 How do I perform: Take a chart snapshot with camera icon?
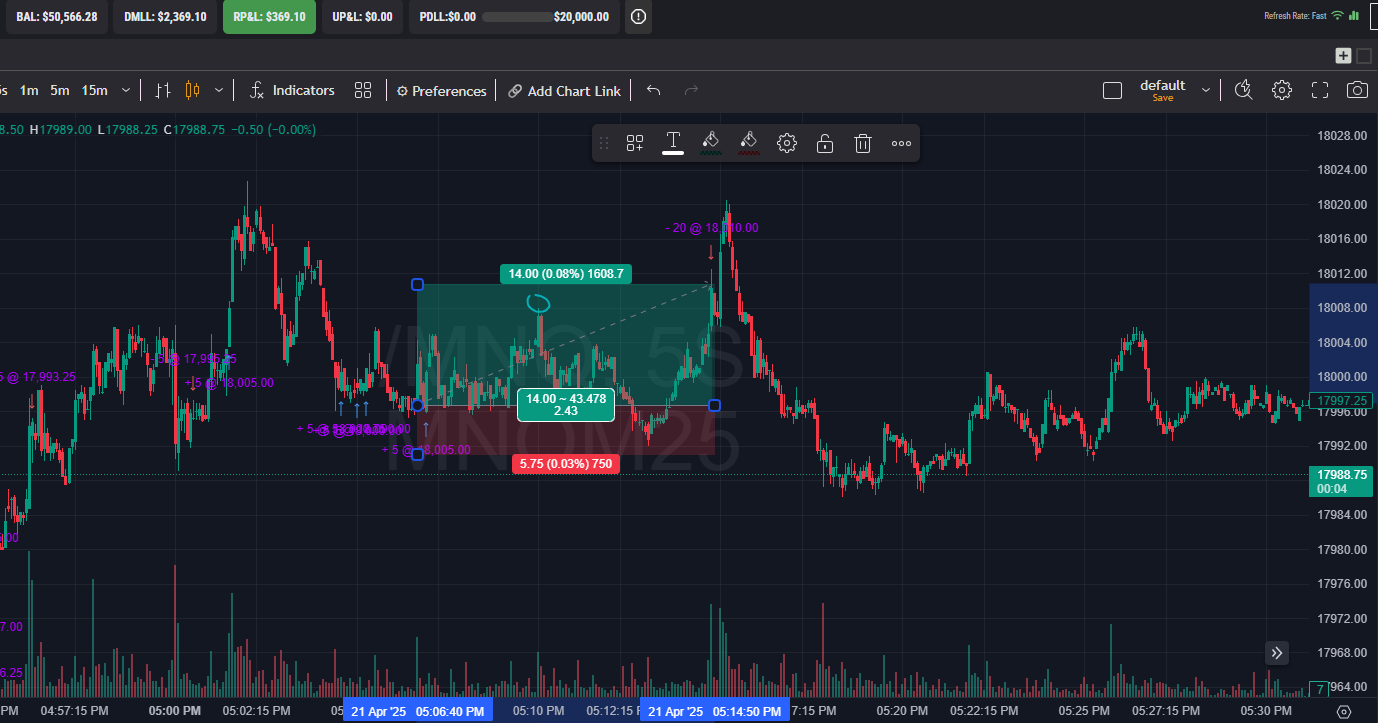(x=1356, y=90)
